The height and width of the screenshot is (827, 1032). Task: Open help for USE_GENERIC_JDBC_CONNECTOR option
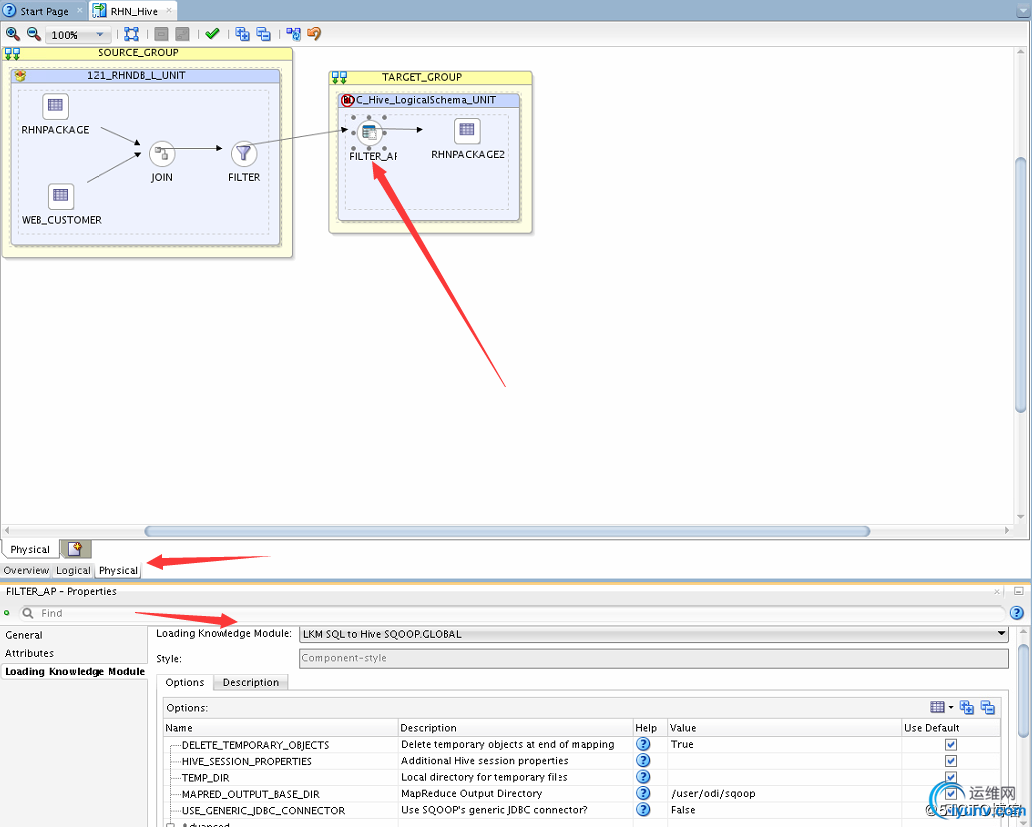(643, 810)
